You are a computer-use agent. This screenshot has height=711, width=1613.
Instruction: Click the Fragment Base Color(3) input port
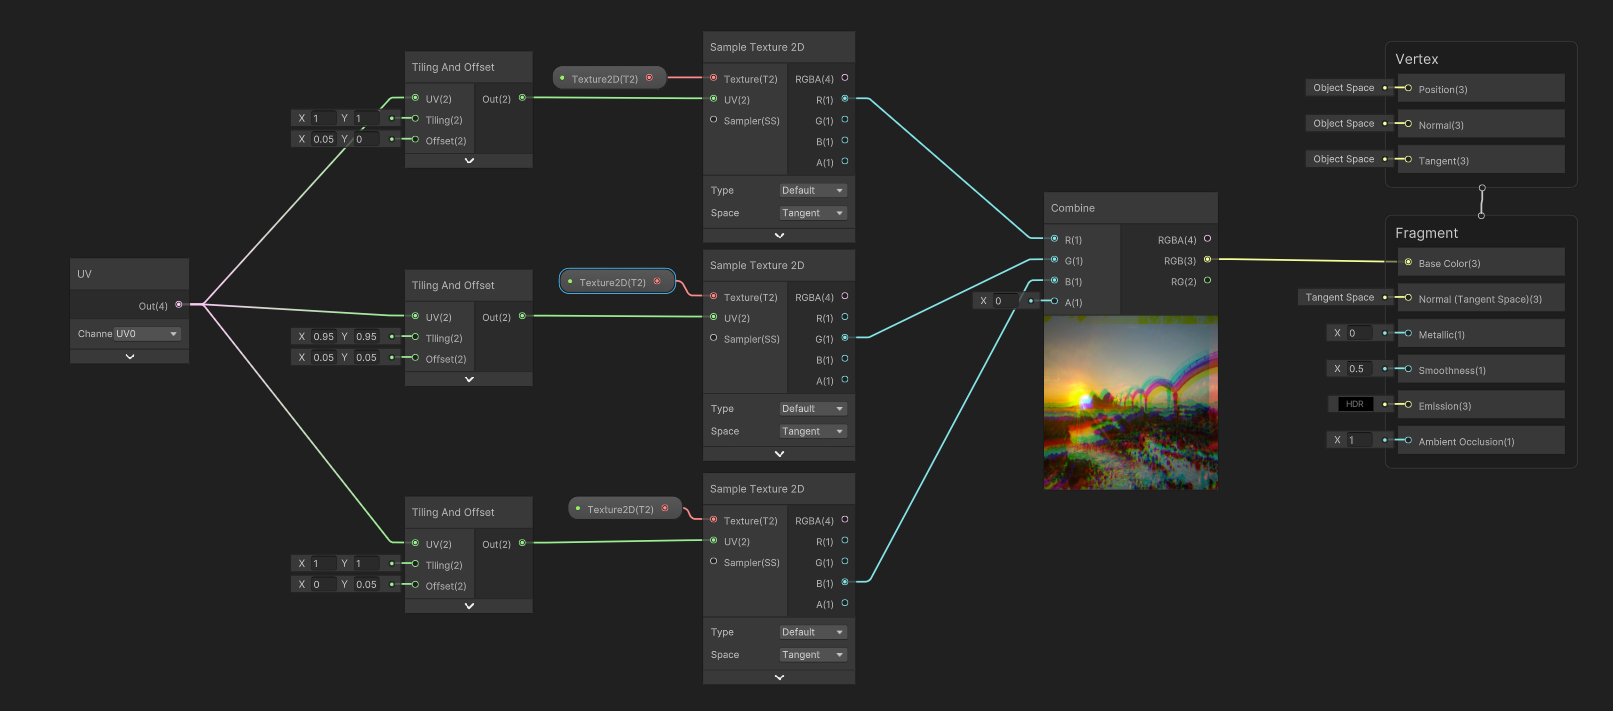click(x=1408, y=262)
